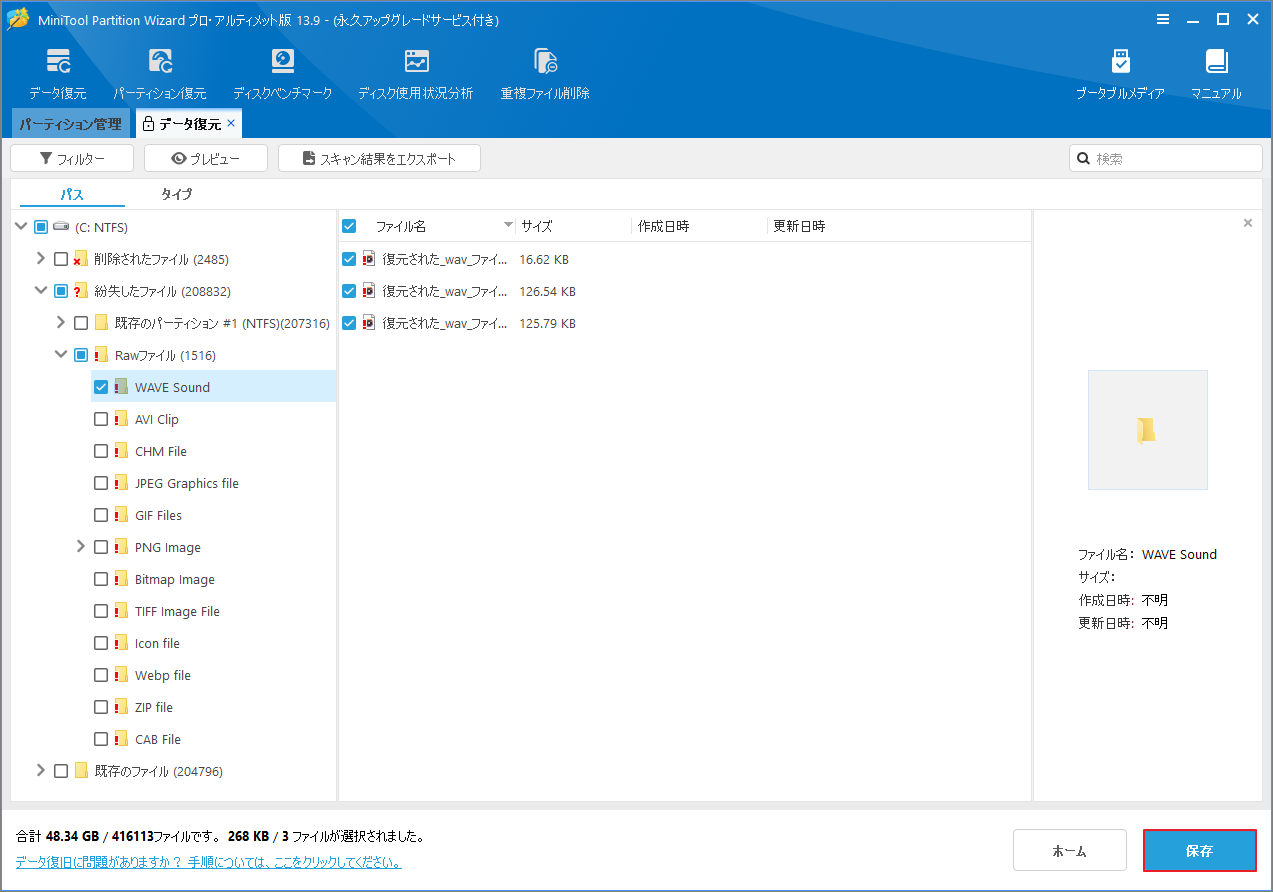This screenshot has width=1273, height=892.
Task: Click the search magnifier icon
Action: click(1083, 158)
